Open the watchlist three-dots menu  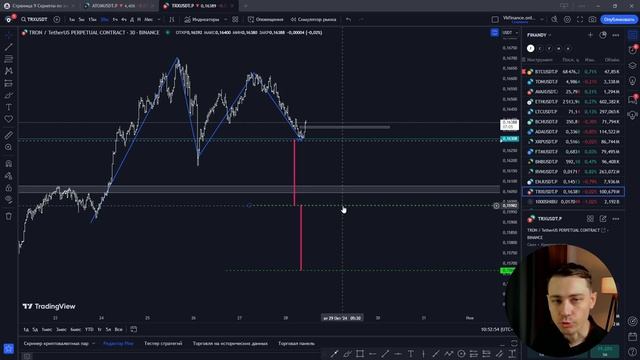click(616, 35)
